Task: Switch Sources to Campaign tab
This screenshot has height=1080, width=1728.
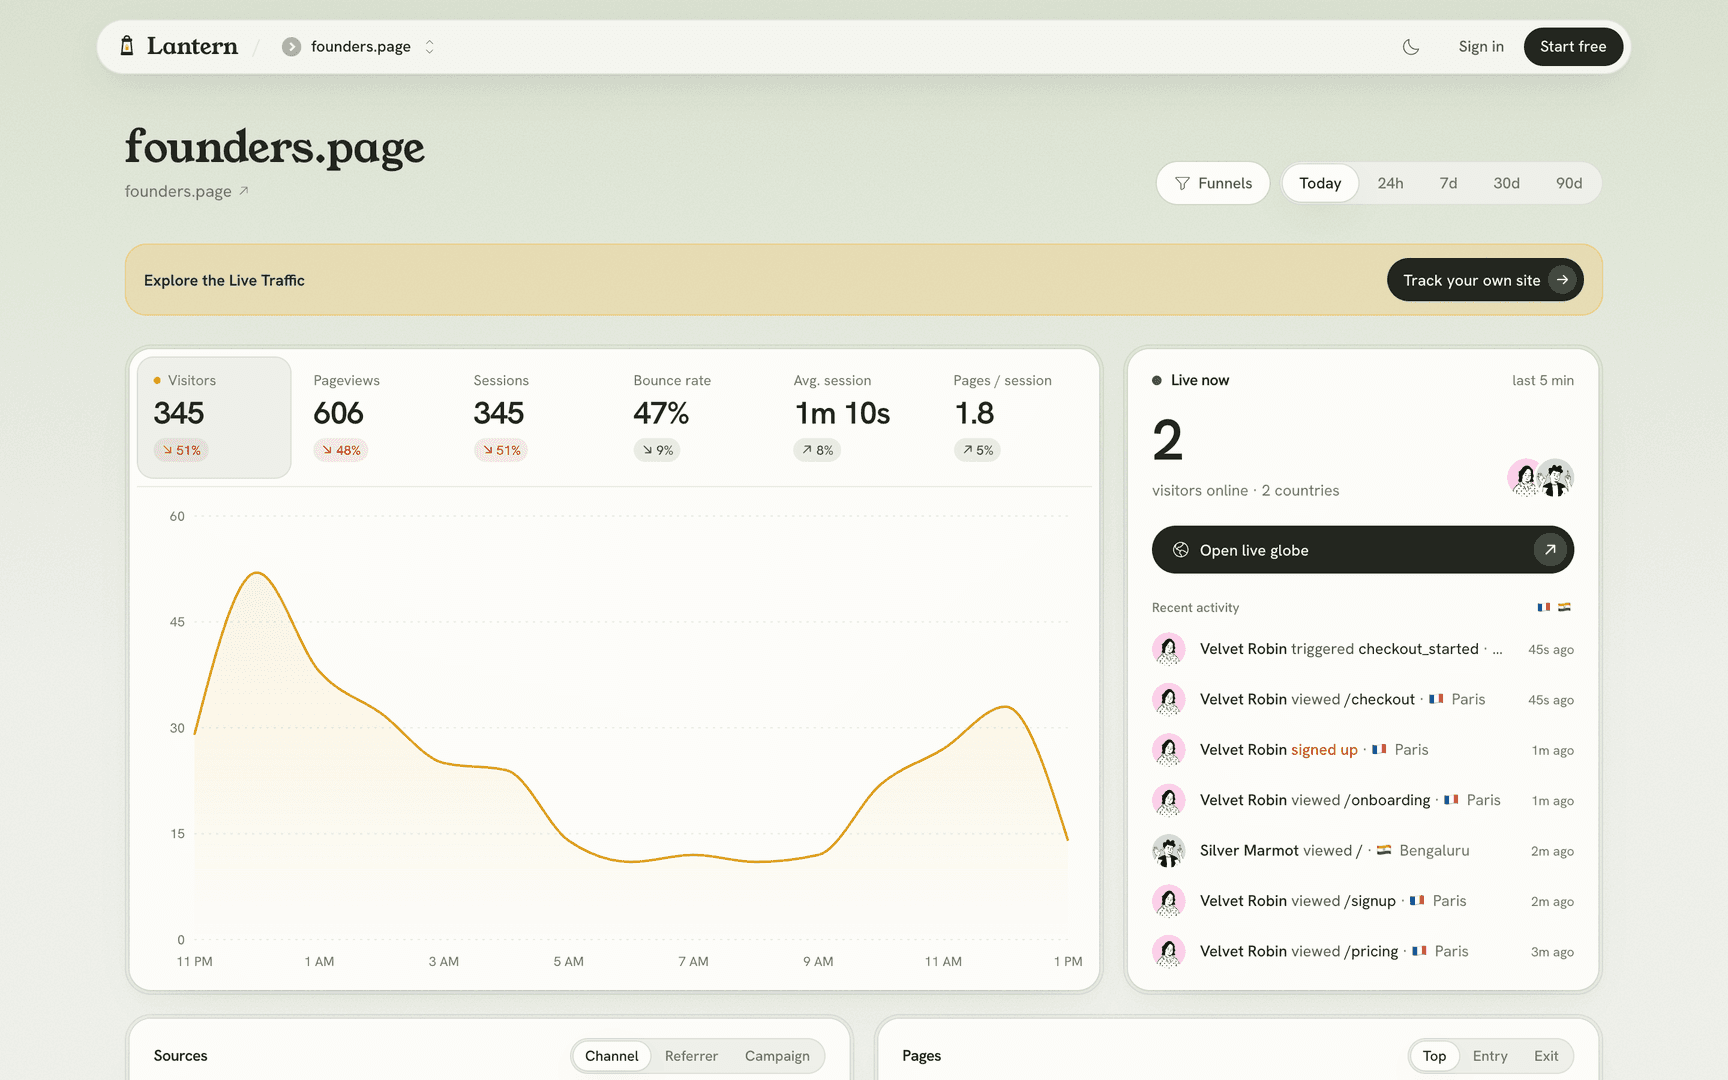Action: (x=777, y=1056)
